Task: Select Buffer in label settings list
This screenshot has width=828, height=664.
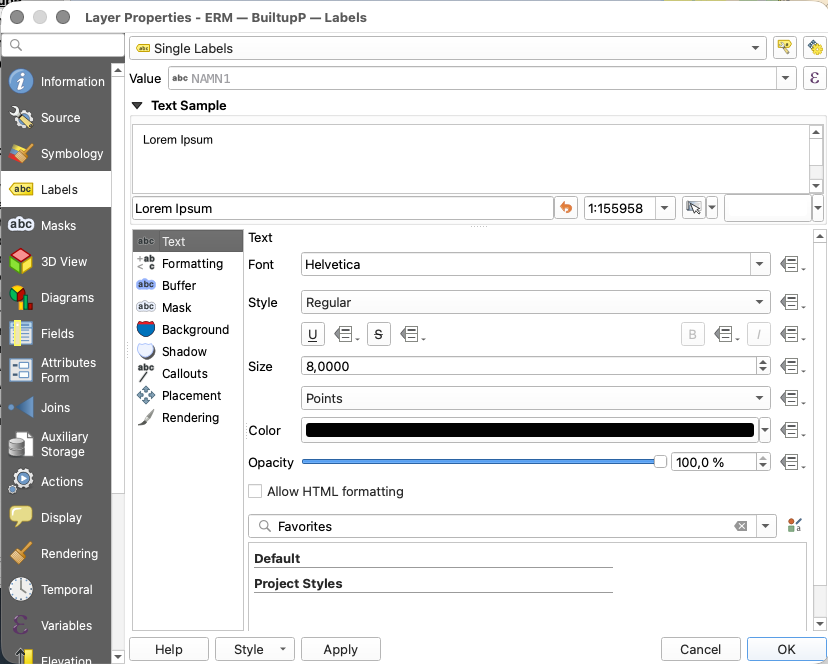Action: click(x=179, y=286)
